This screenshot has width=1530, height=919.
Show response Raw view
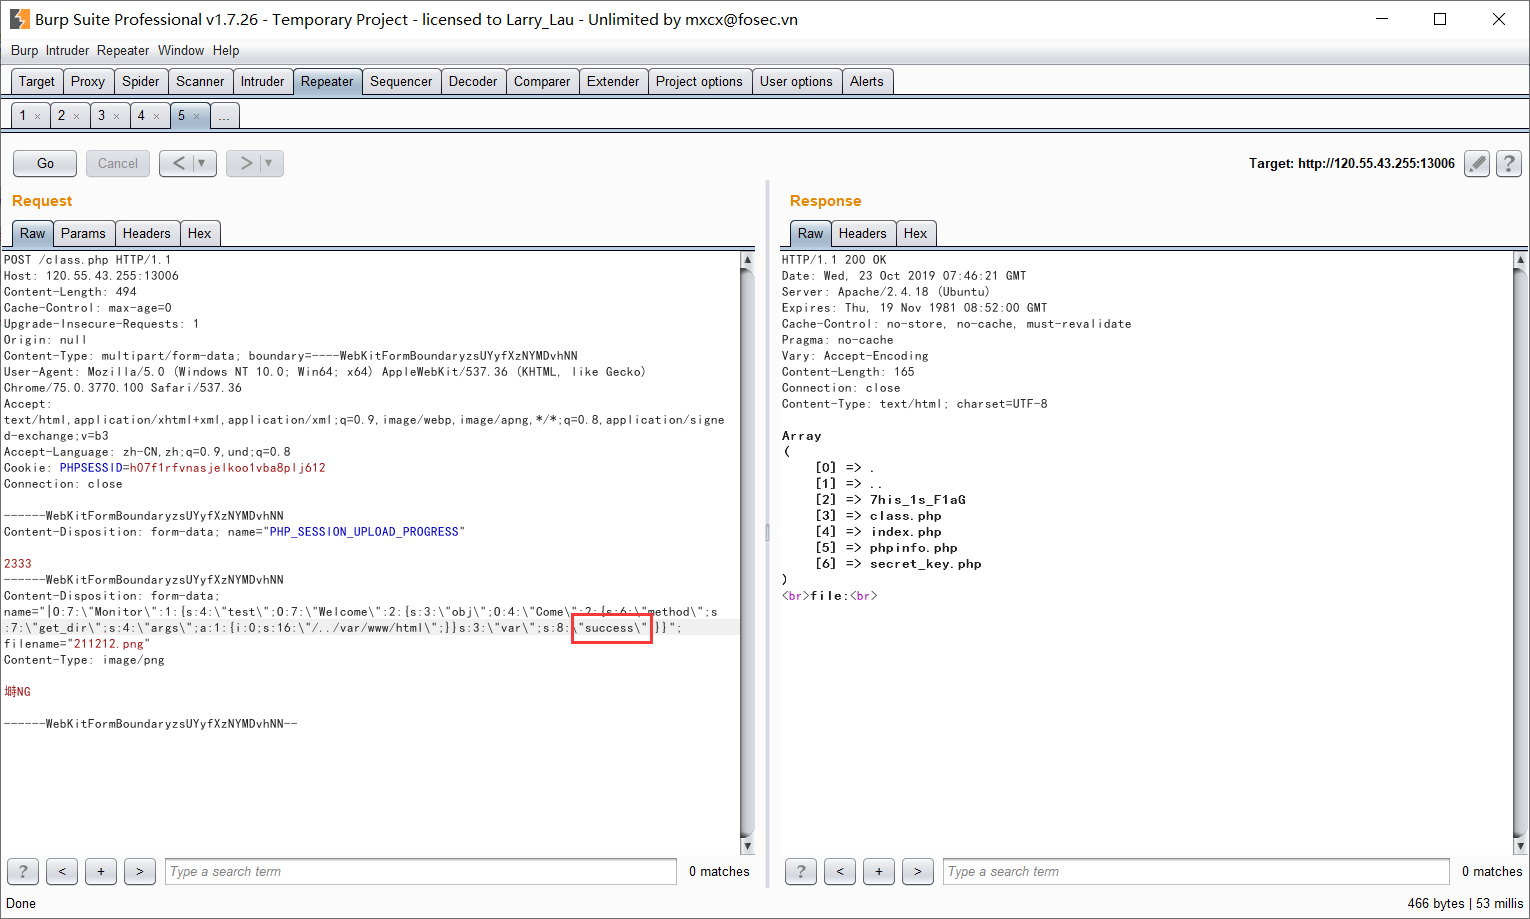[811, 234]
